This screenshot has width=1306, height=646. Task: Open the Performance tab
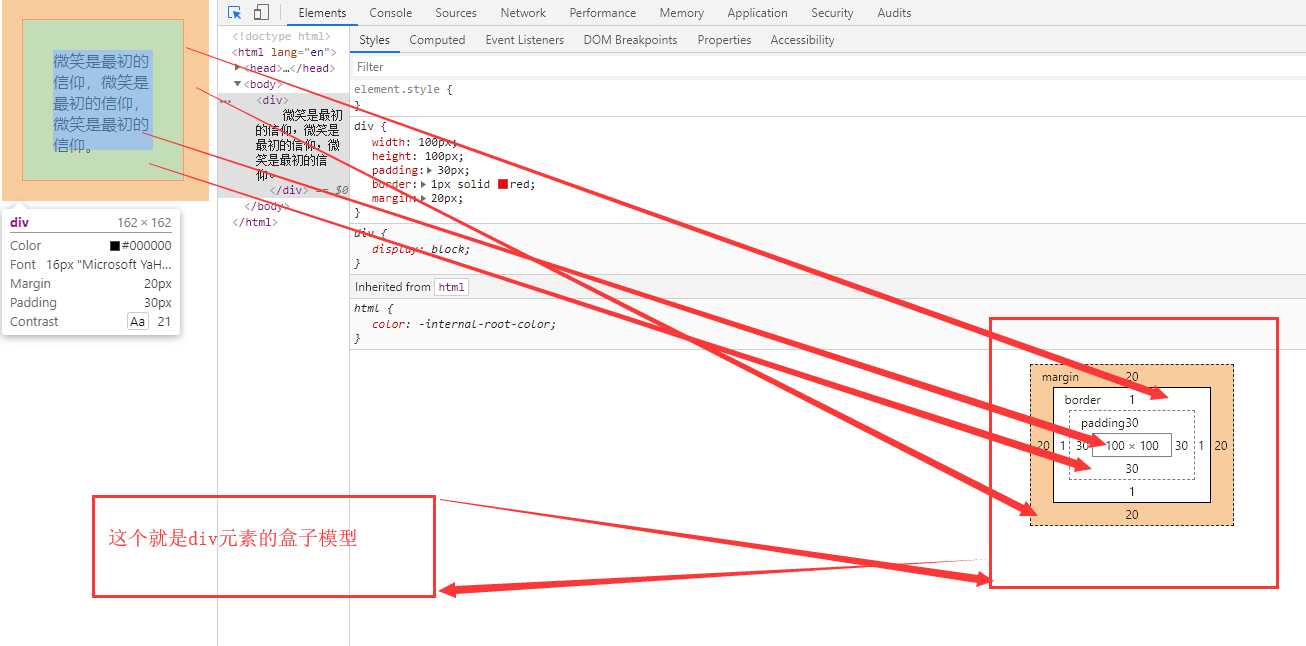(x=603, y=13)
